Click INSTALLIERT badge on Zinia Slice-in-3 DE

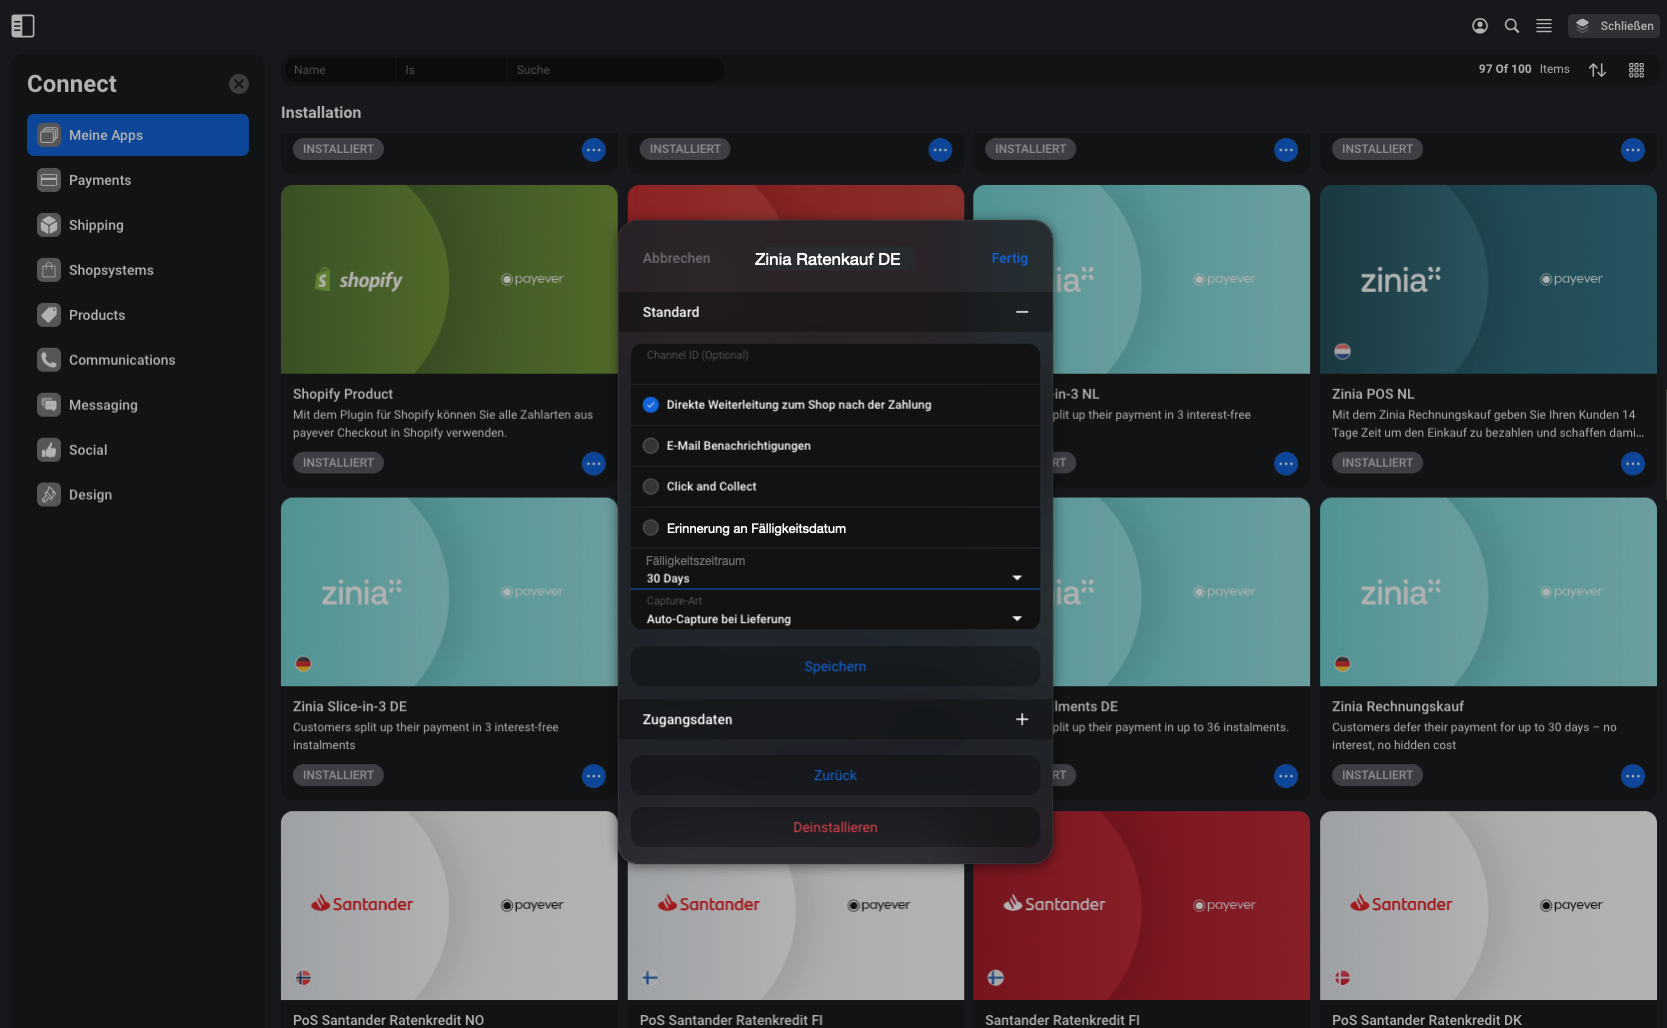point(338,775)
